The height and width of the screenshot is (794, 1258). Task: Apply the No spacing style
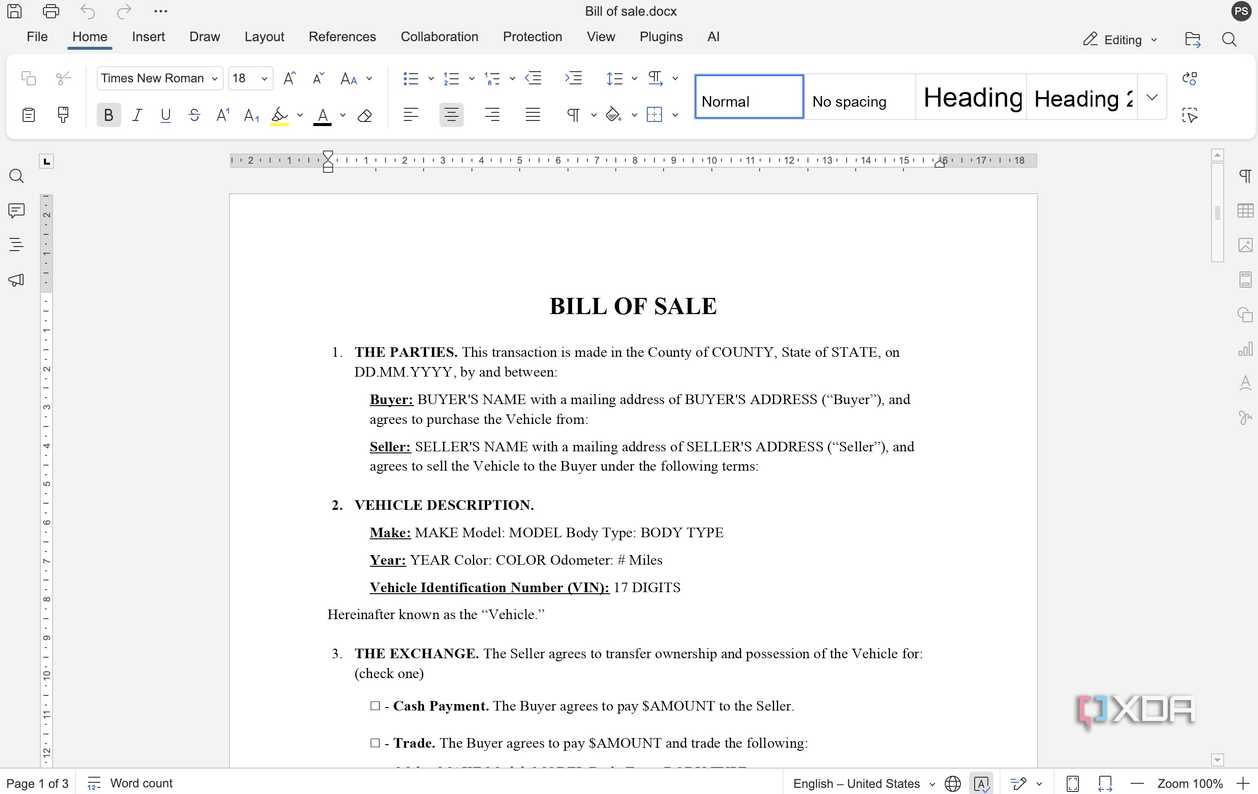pos(860,97)
